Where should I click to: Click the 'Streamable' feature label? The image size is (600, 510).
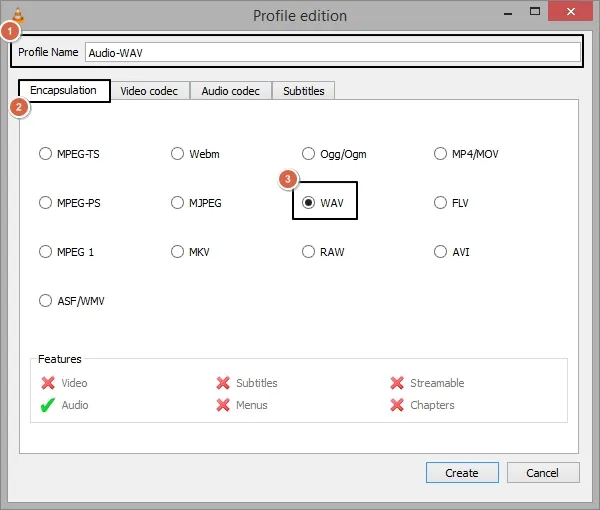437,383
